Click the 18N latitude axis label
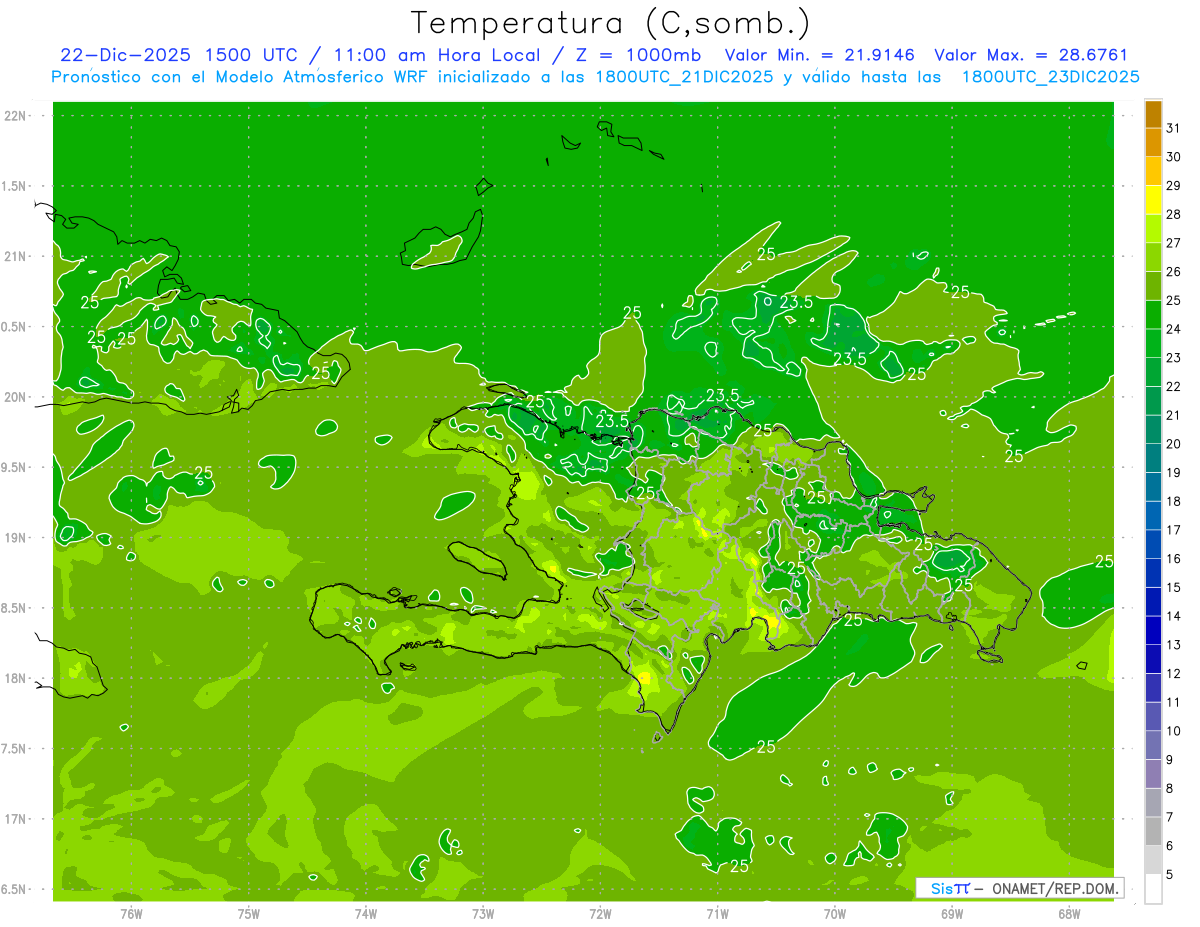 (16, 678)
